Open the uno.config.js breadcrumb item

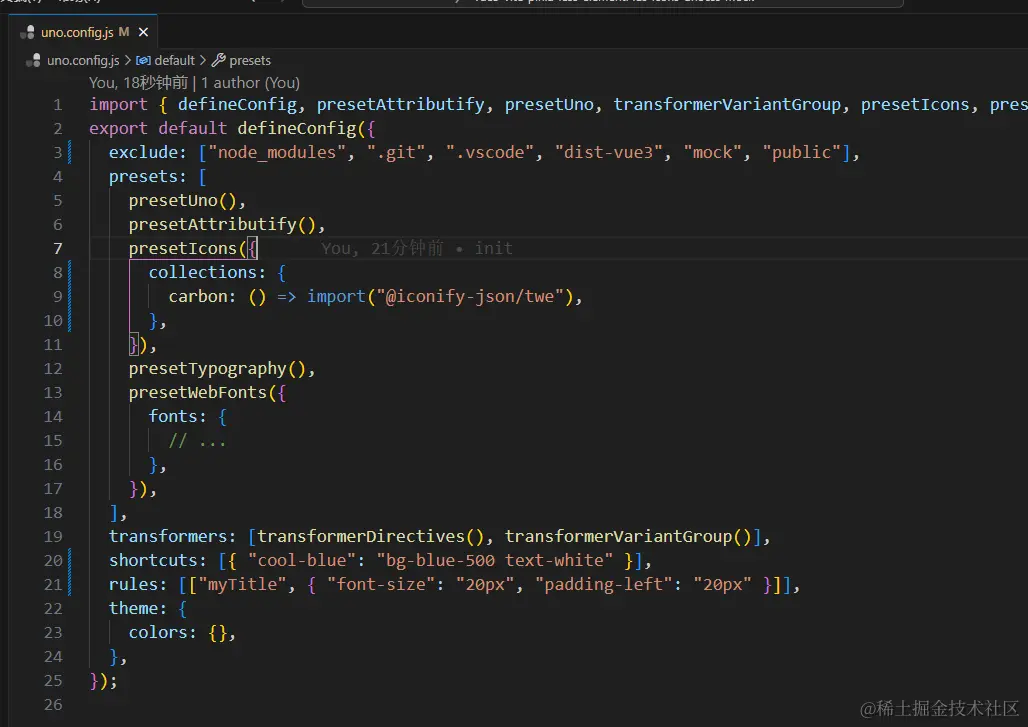click(83, 60)
